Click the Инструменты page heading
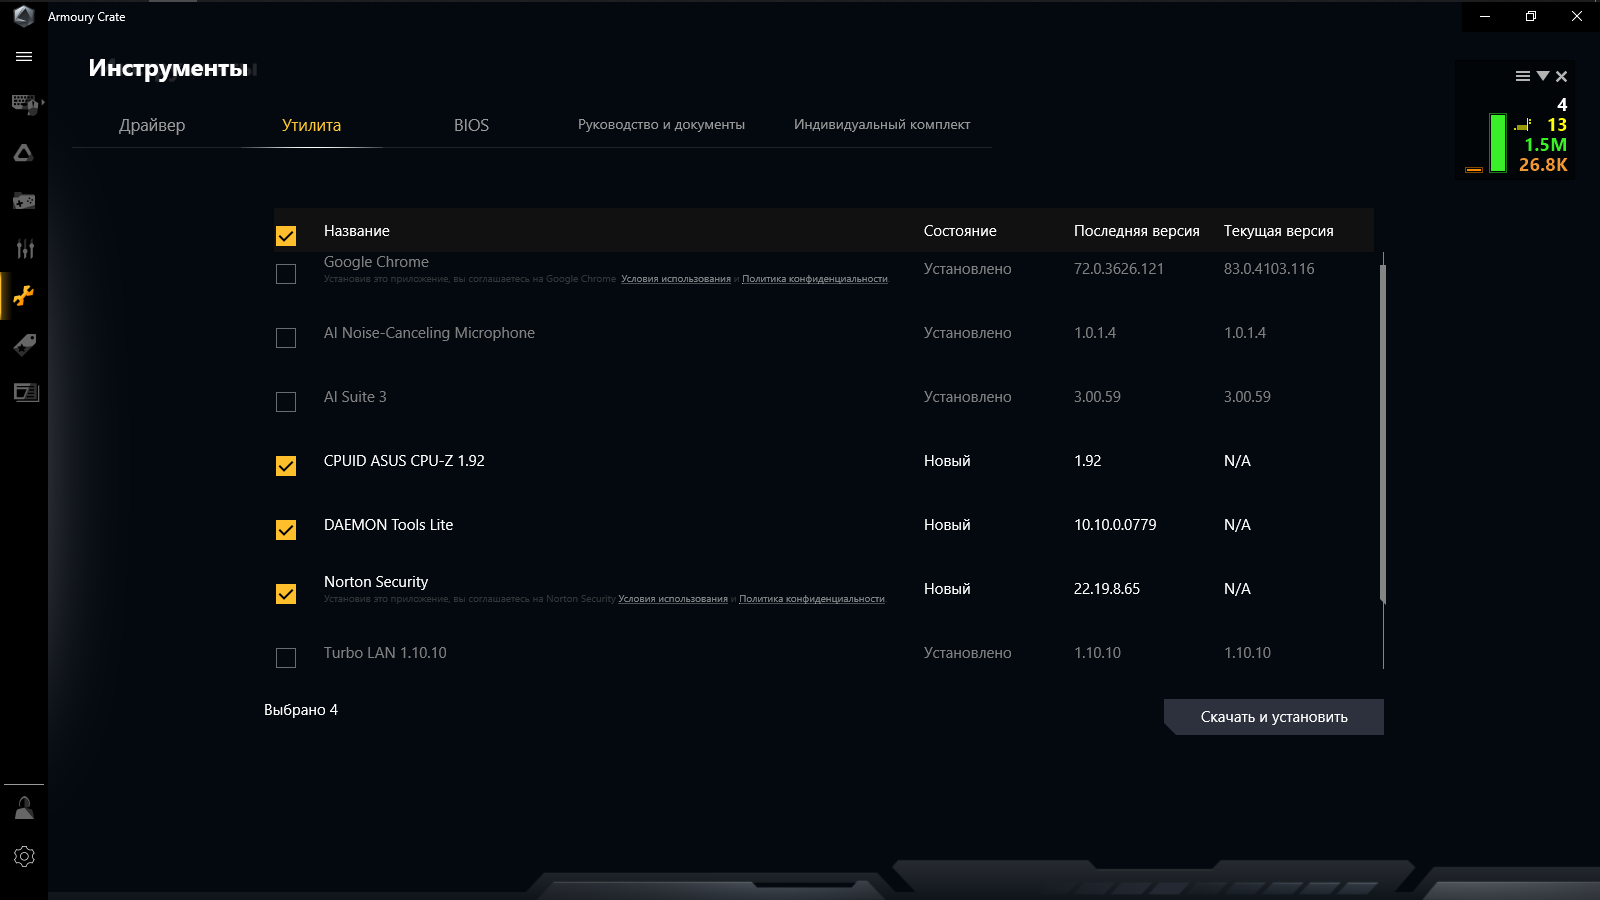 point(168,68)
